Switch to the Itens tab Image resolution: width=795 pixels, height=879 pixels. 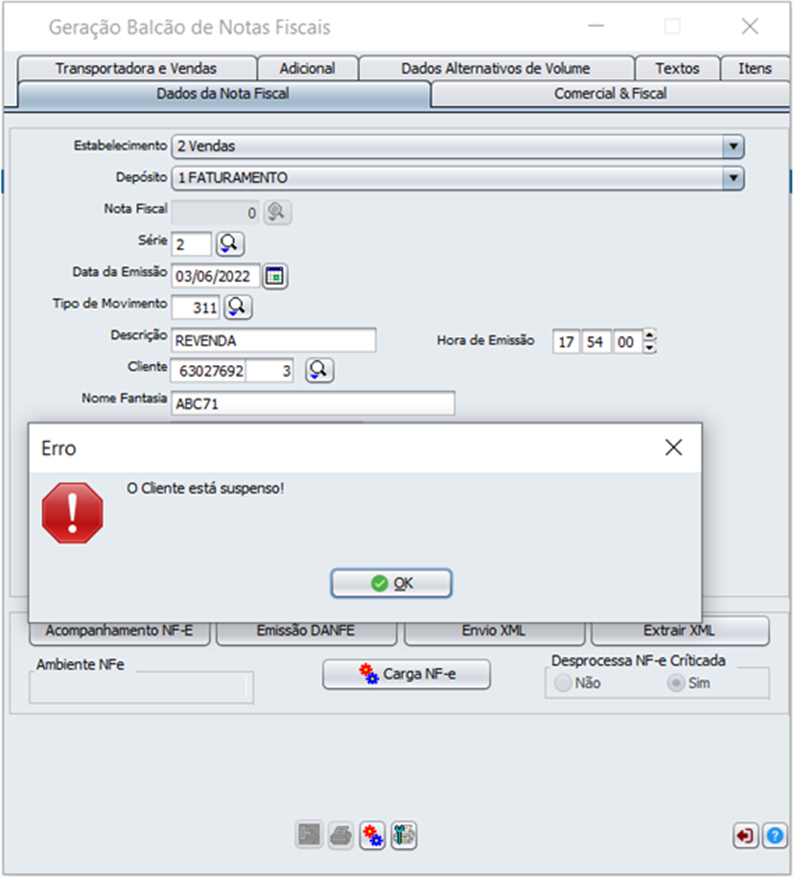(x=755, y=68)
